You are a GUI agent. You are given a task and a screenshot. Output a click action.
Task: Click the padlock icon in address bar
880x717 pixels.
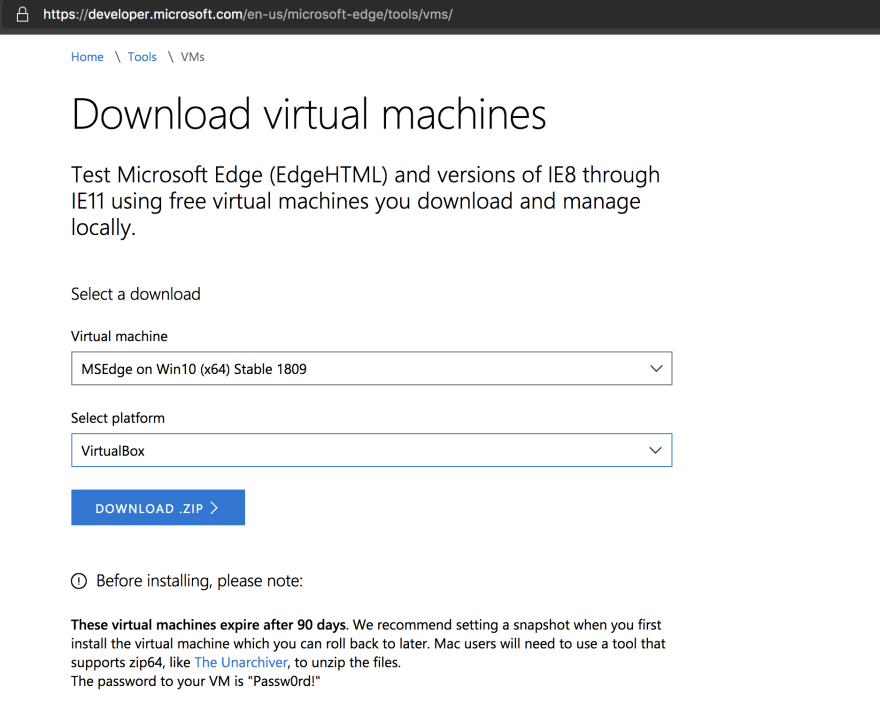pos(22,14)
